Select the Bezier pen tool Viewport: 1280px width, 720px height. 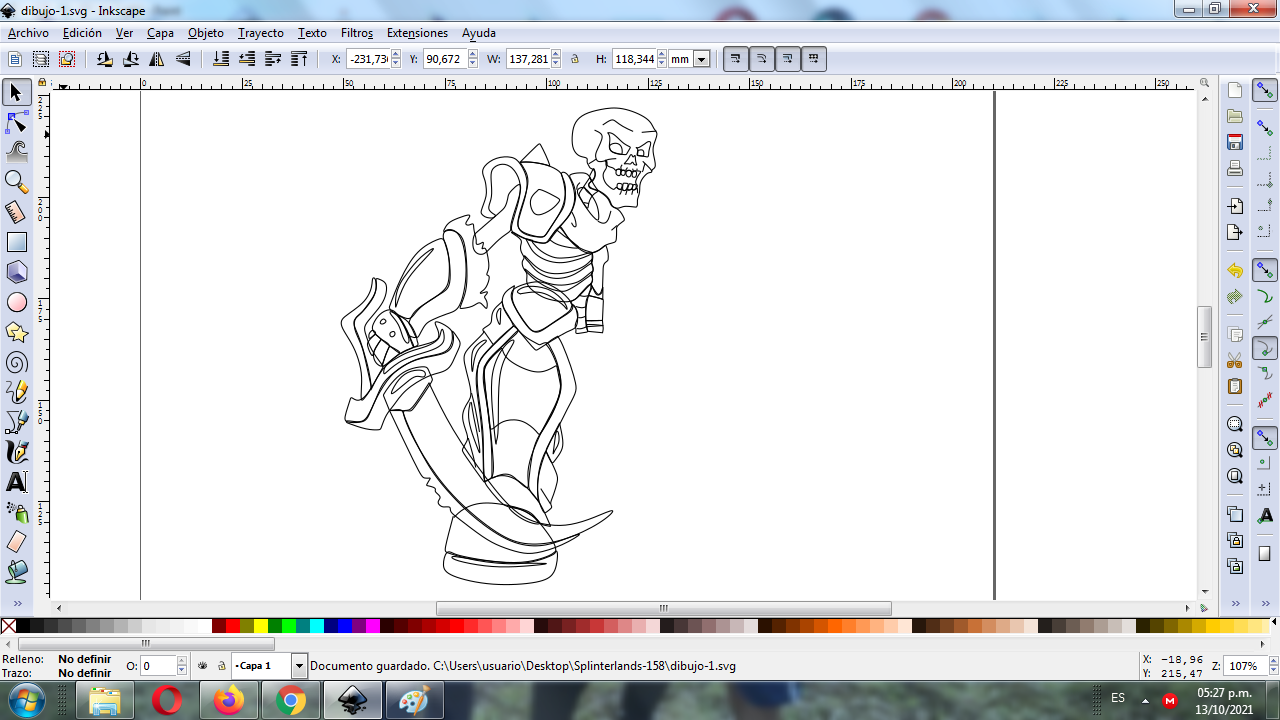click(x=16, y=422)
